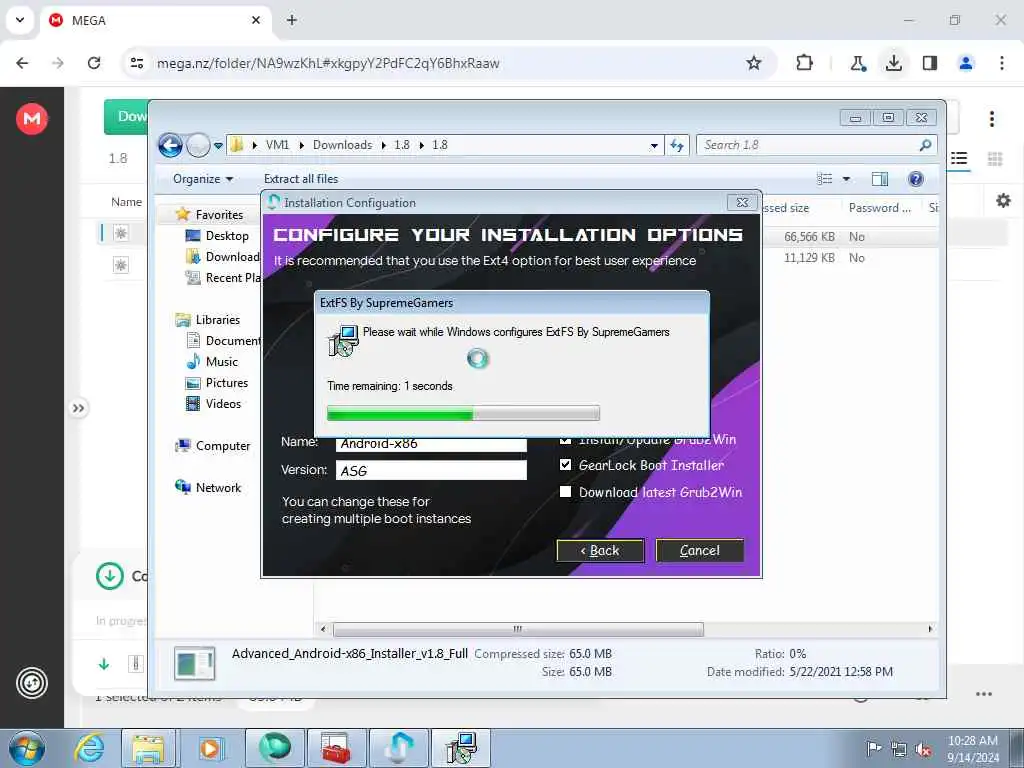Open recent pages dropdown arrow in Explorer
This screenshot has height=768, width=1024.
coord(218,146)
